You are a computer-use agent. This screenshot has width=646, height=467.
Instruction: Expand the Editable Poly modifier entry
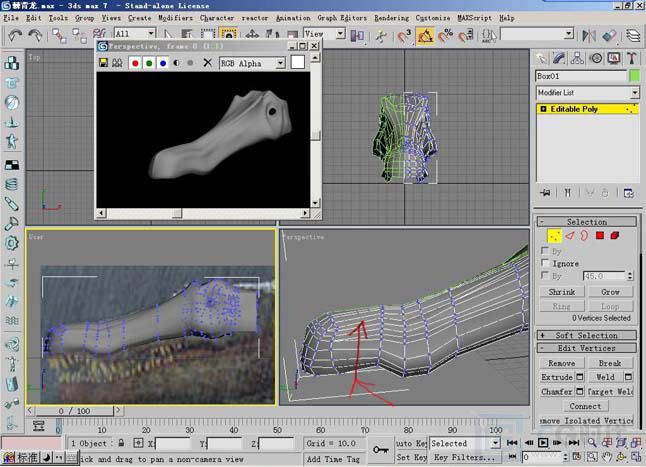[543, 109]
